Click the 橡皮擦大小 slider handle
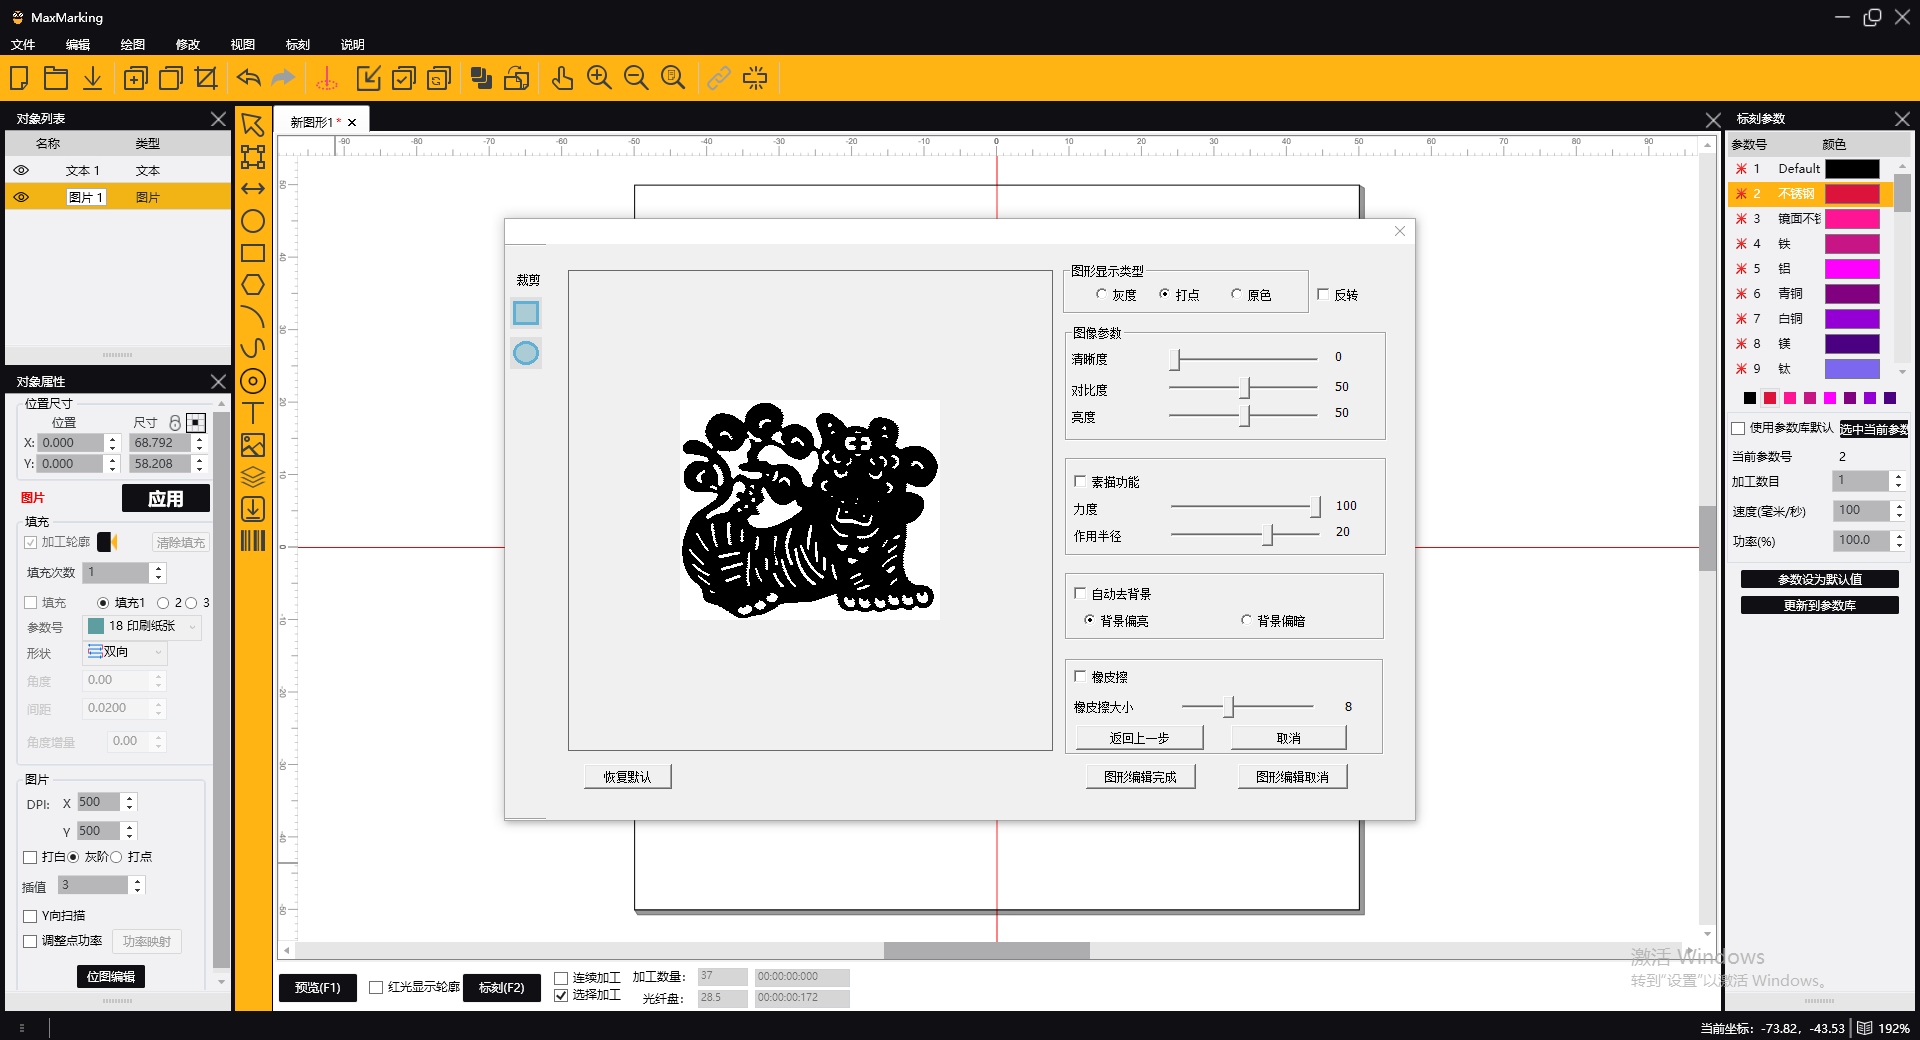Image resolution: width=1920 pixels, height=1040 pixels. pyautogui.click(x=1230, y=707)
